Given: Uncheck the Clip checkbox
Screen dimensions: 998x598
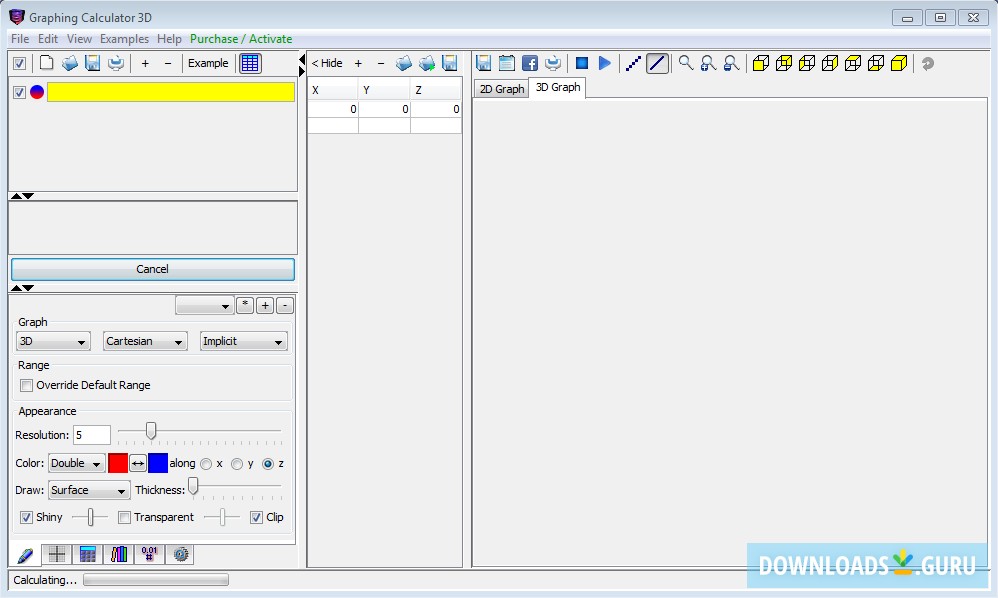Looking at the screenshot, I should tap(256, 517).
